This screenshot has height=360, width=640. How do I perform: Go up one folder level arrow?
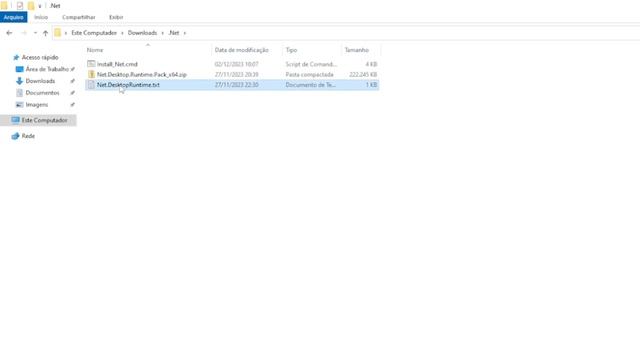point(45,33)
